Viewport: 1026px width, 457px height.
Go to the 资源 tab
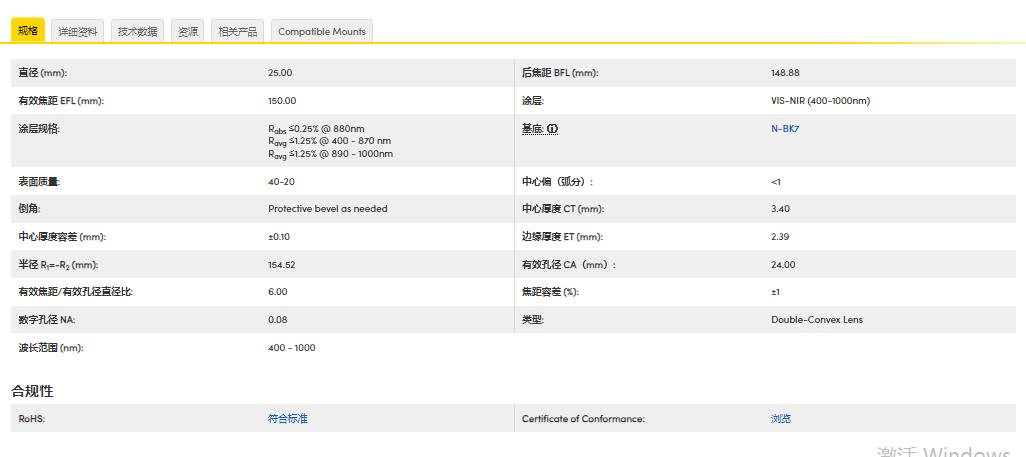188,31
